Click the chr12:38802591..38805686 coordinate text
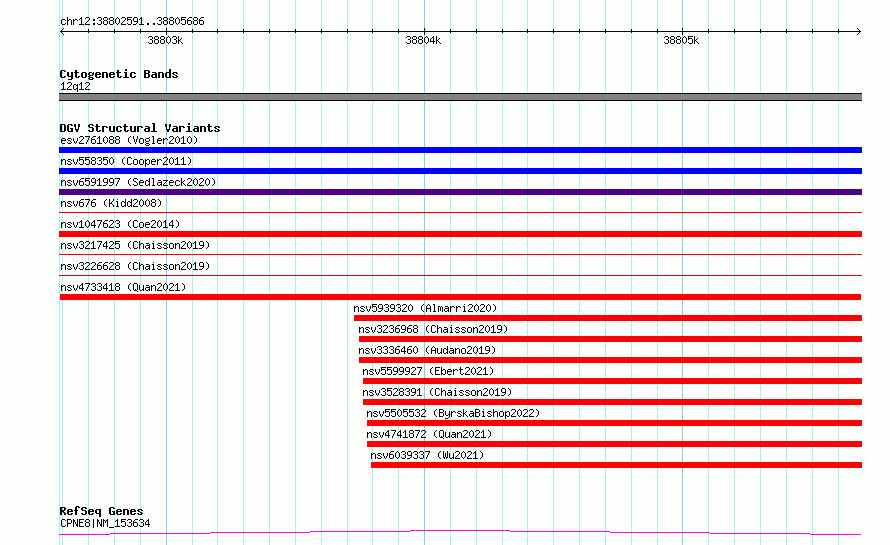 (x=132, y=22)
